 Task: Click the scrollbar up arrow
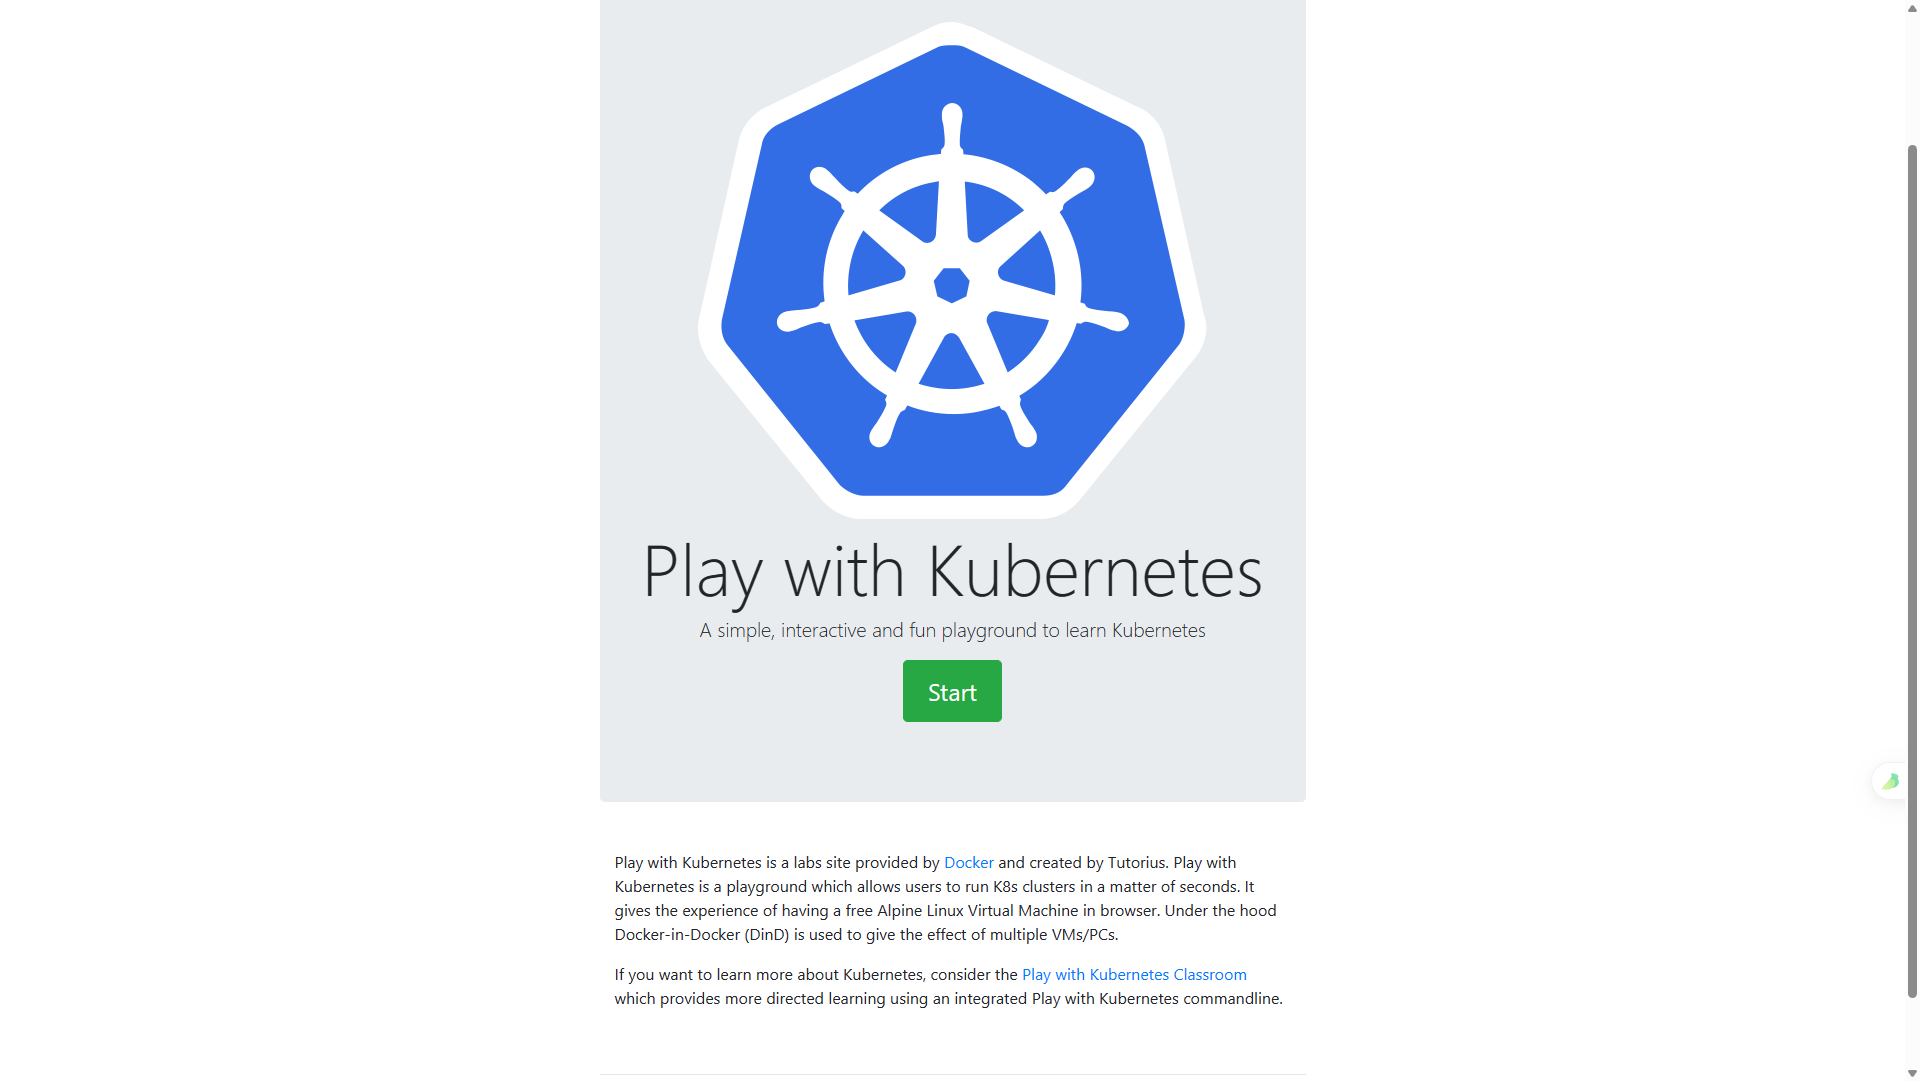pyautogui.click(x=1912, y=8)
